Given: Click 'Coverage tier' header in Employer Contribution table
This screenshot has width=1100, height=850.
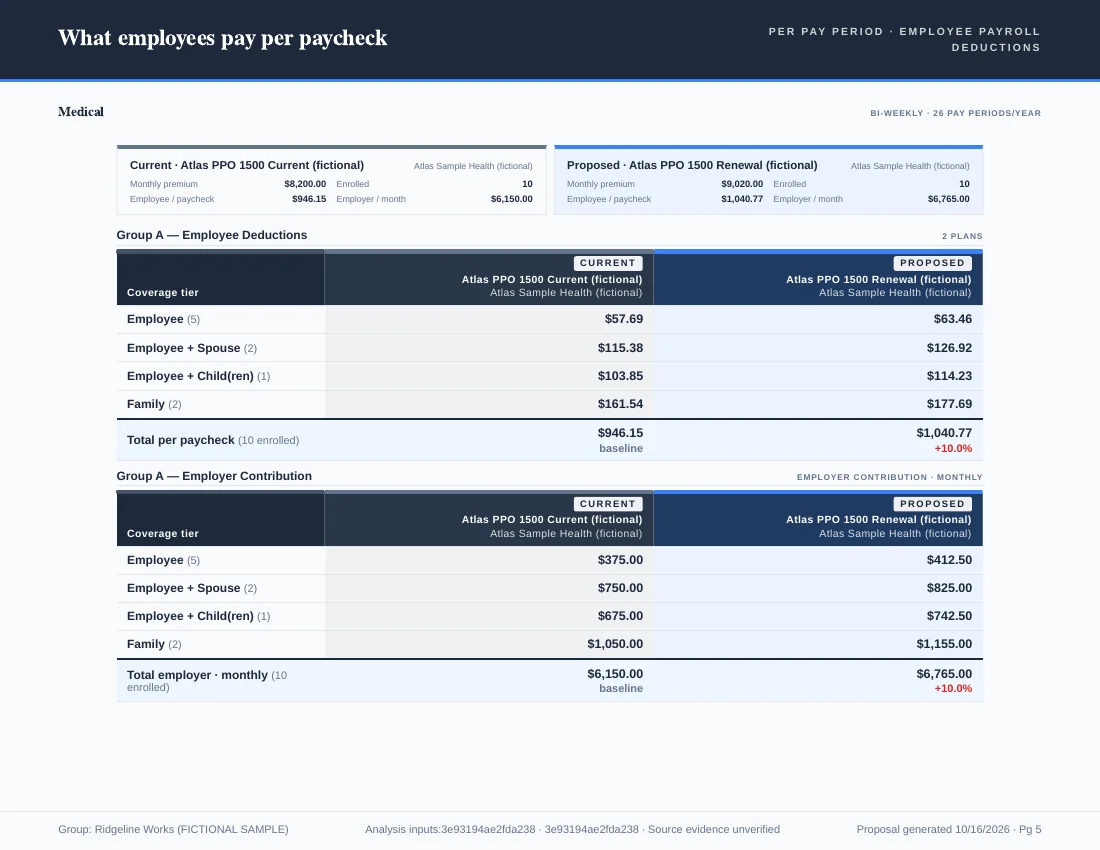Looking at the screenshot, I should [163, 534].
